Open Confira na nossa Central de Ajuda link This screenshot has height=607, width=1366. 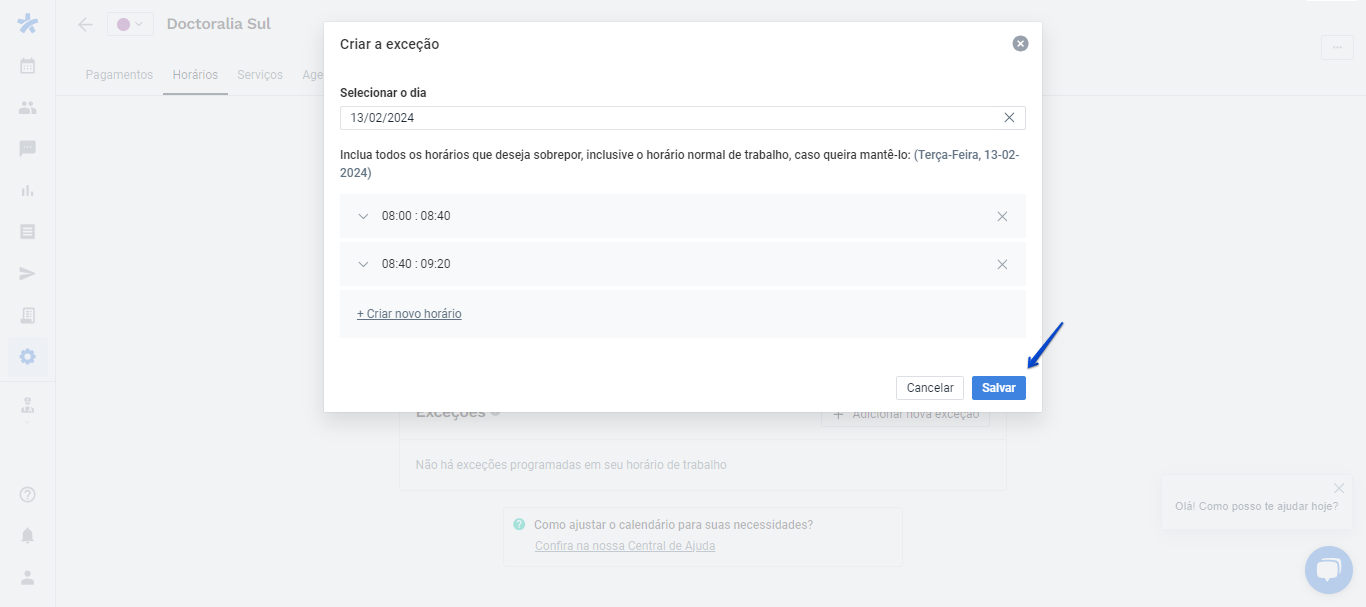point(625,546)
